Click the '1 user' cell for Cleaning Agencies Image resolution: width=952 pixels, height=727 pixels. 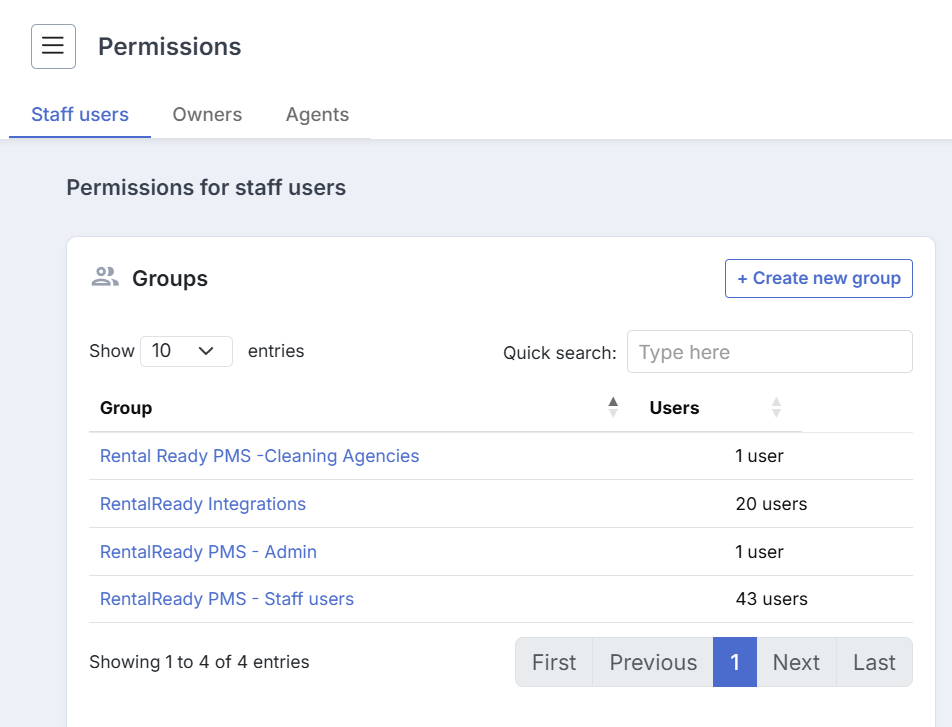point(760,456)
